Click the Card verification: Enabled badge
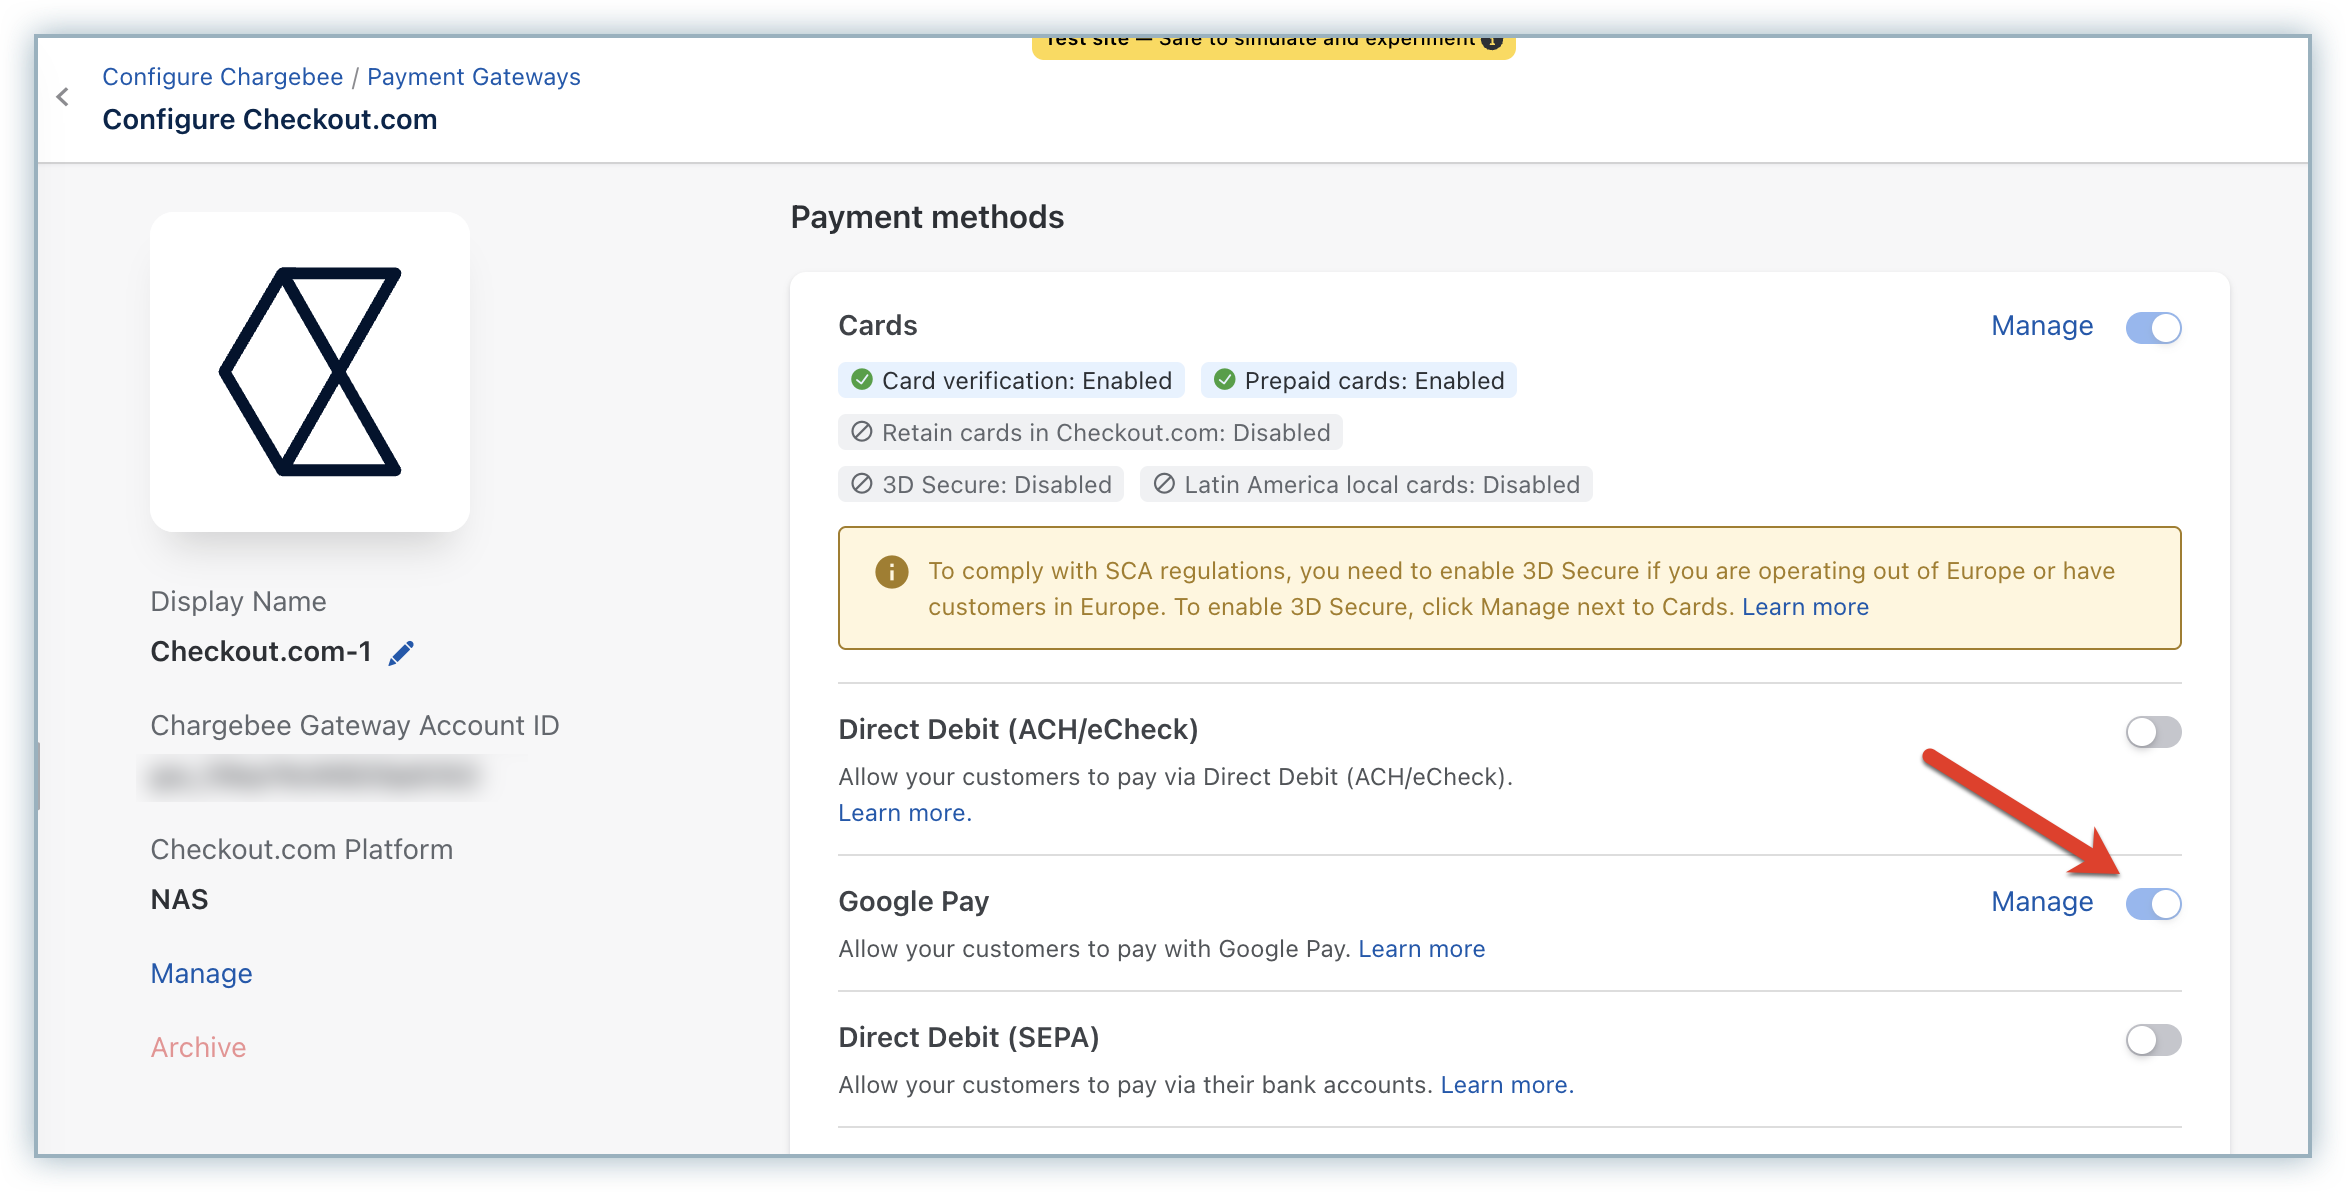The width and height of the screenshot is (2346, 1192). point(1011,380)
